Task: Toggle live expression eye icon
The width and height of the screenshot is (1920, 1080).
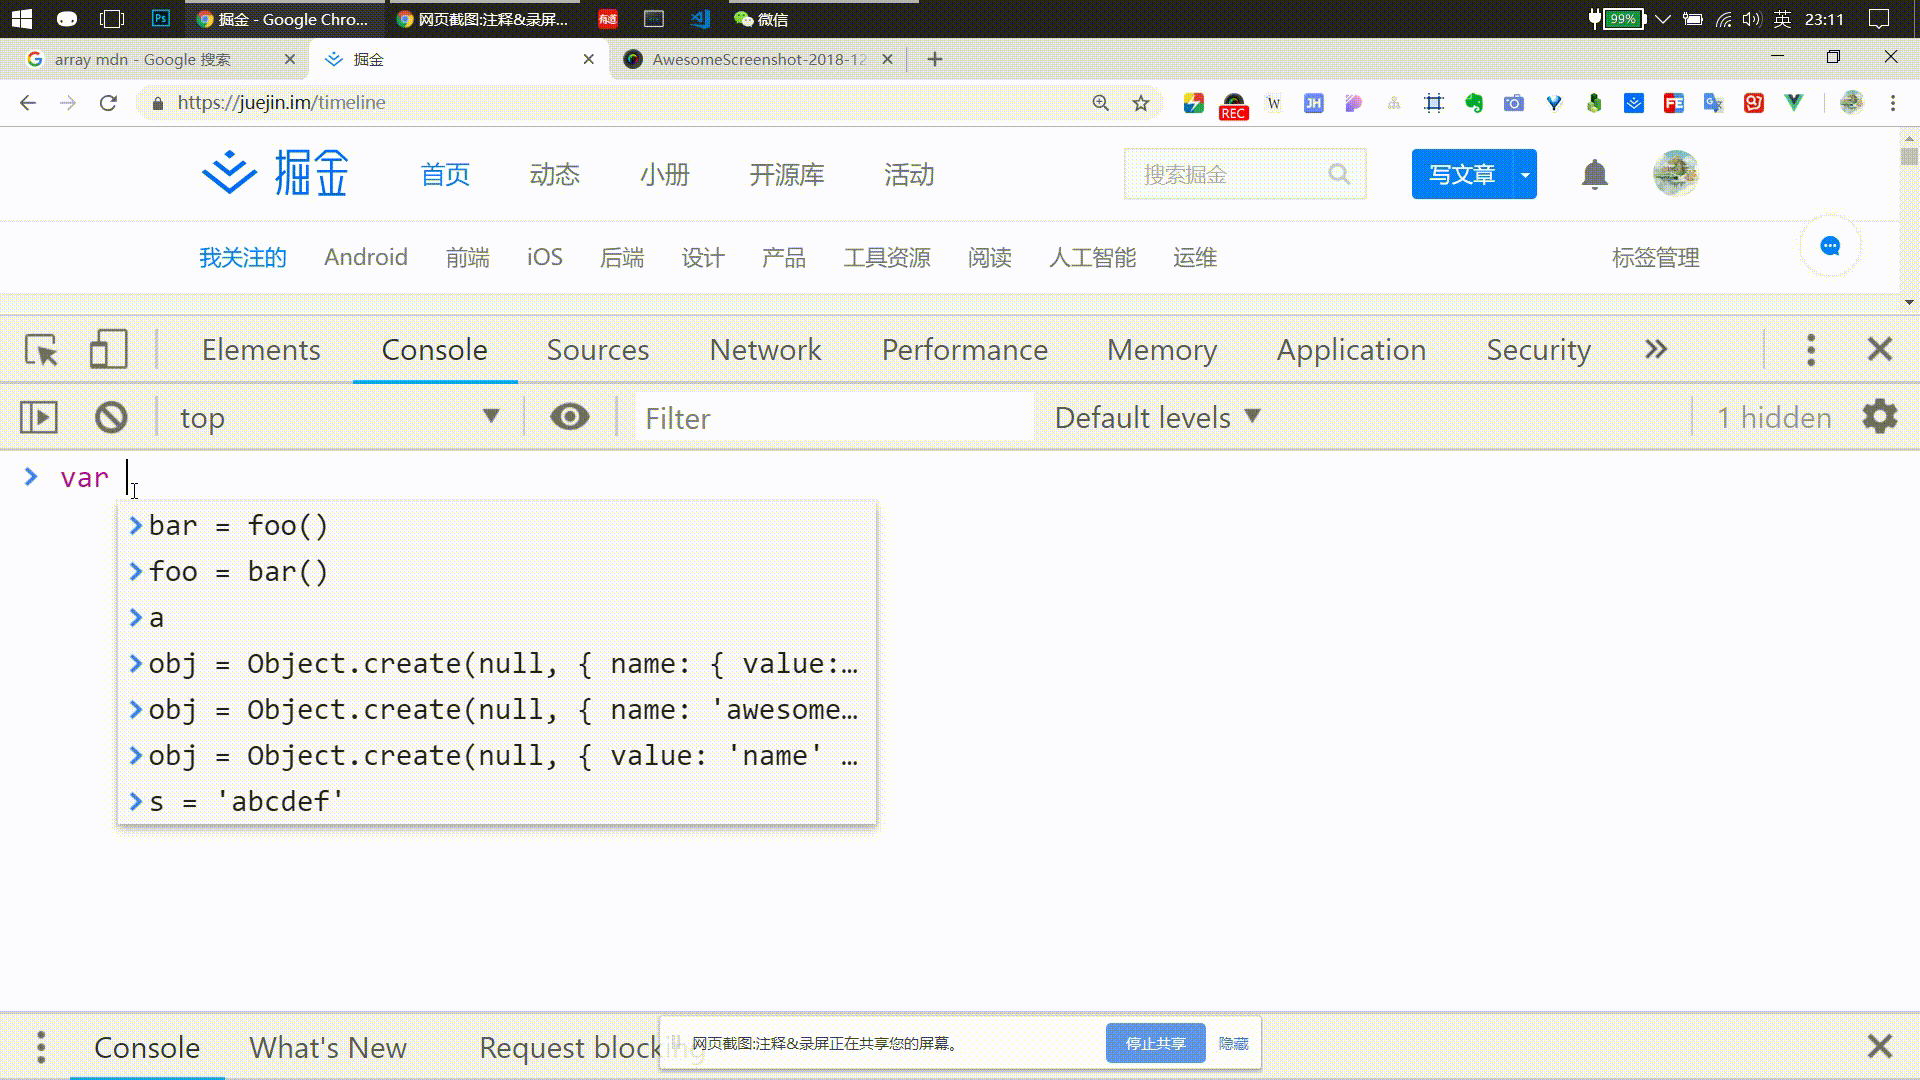Action: point(570,417)
